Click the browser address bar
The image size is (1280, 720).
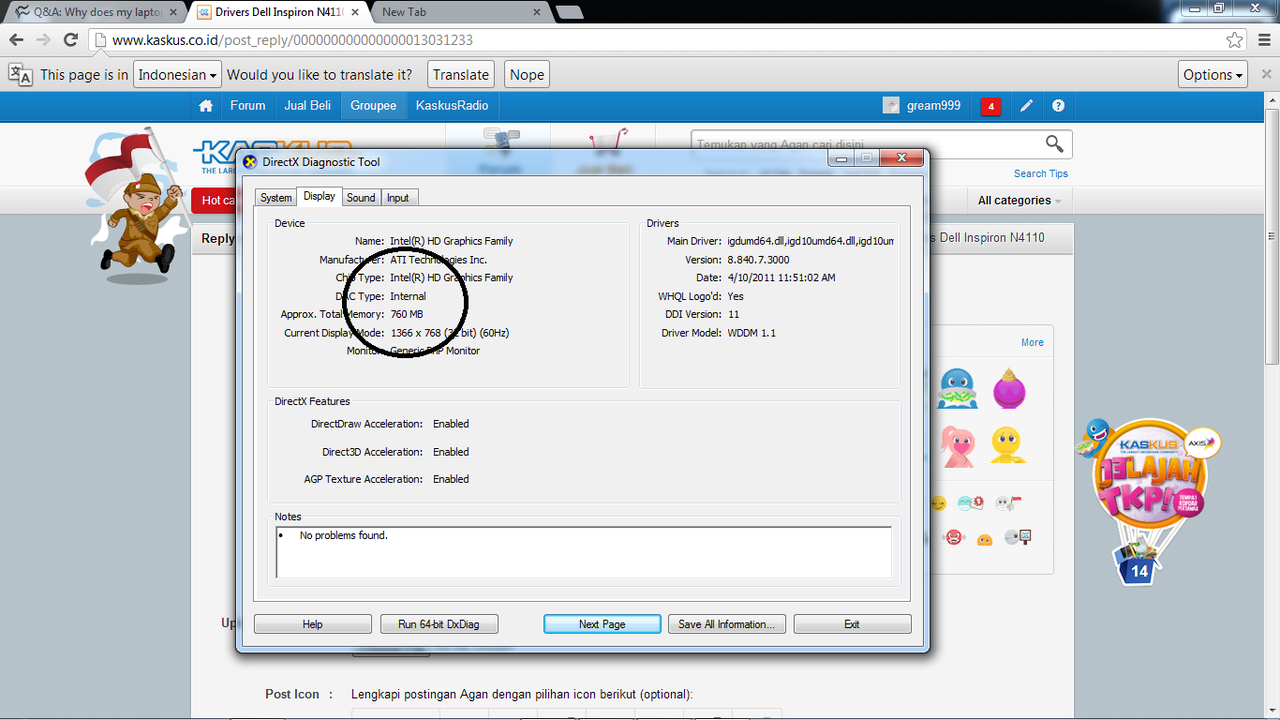tap(660, 40)
